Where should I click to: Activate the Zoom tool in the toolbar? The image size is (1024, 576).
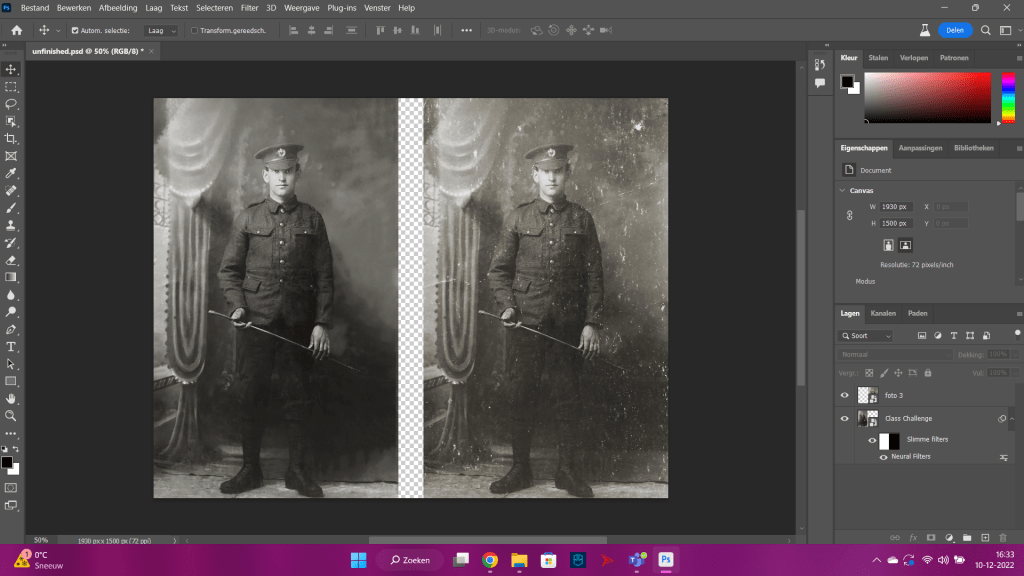click(11, 415)
